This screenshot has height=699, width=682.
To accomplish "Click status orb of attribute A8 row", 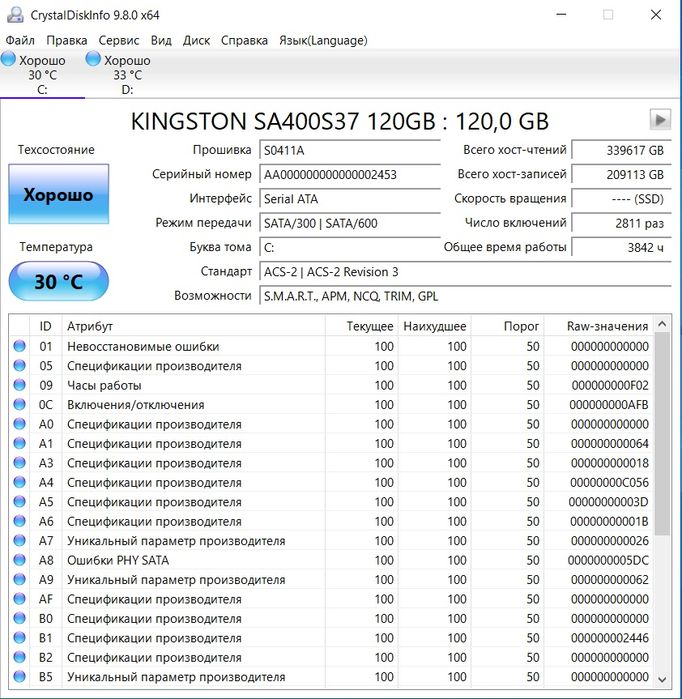I will tap(20, 560).
